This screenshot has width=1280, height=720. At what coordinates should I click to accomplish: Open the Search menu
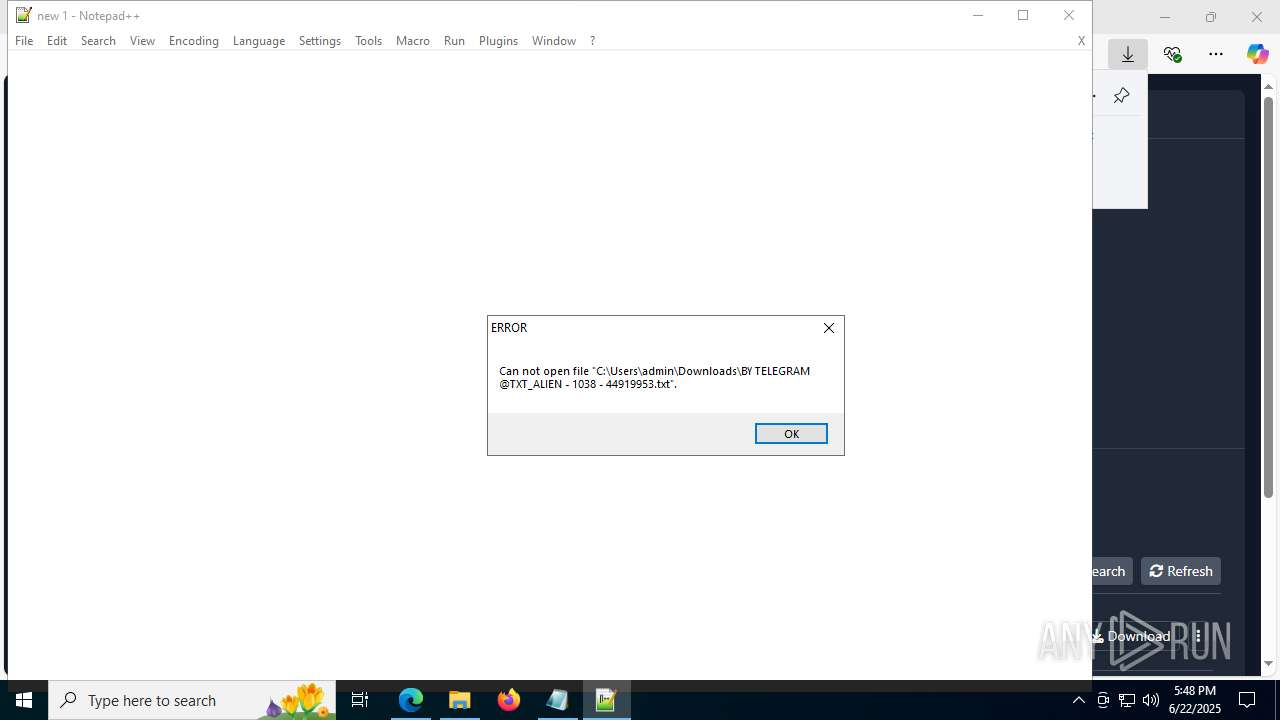[98, 41]
